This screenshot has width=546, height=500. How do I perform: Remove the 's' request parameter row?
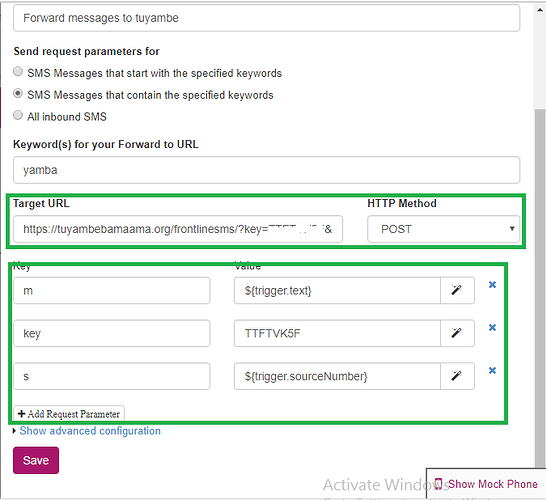click(492, 370)
